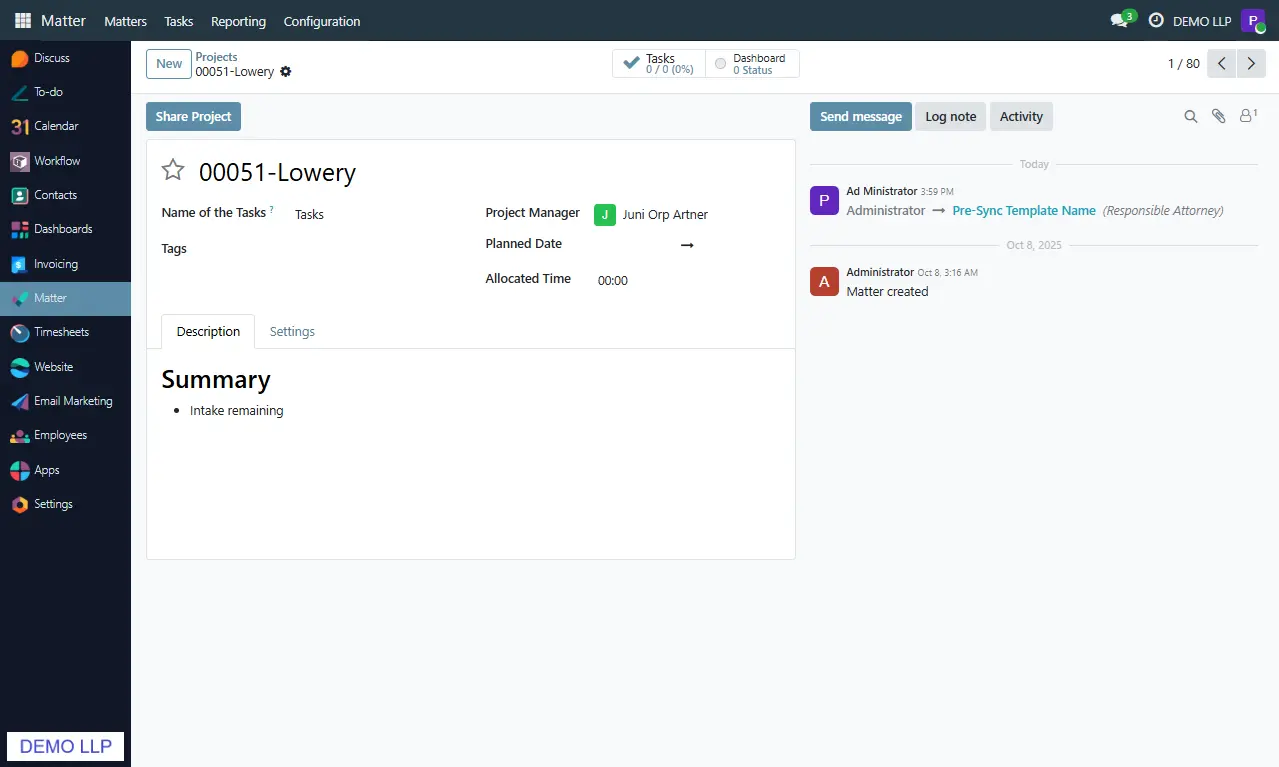Open the gear actions dropdown beside 00051-Lowery
The image size is (1279, 767).
(x=286, y=72)
